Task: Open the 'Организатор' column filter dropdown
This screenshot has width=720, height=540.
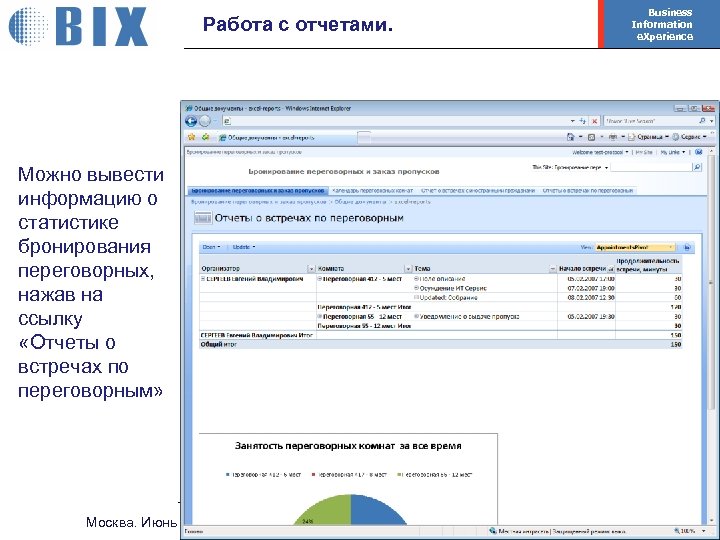Action: tap(311, 269)
